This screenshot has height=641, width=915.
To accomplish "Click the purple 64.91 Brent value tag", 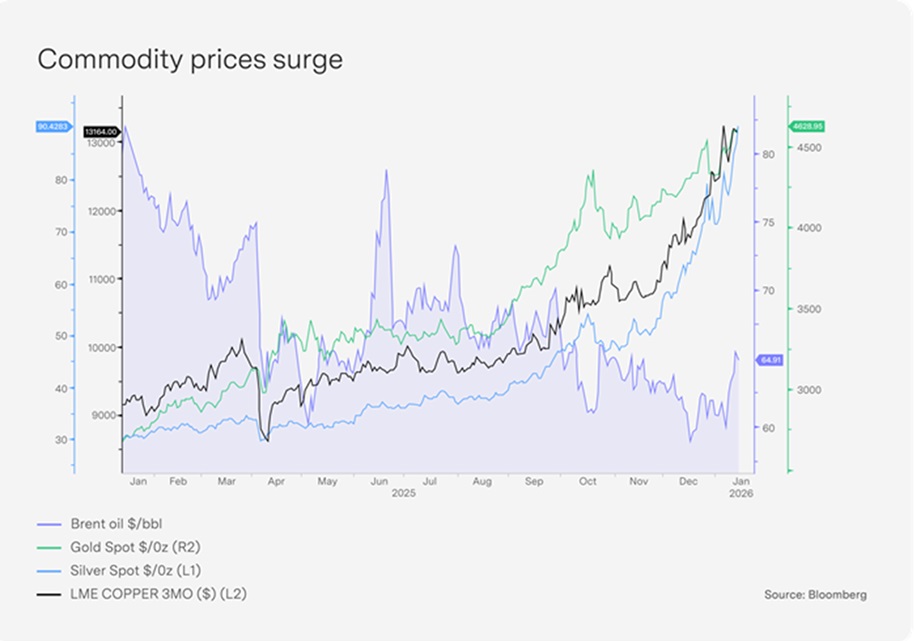I will coord(770,359).
